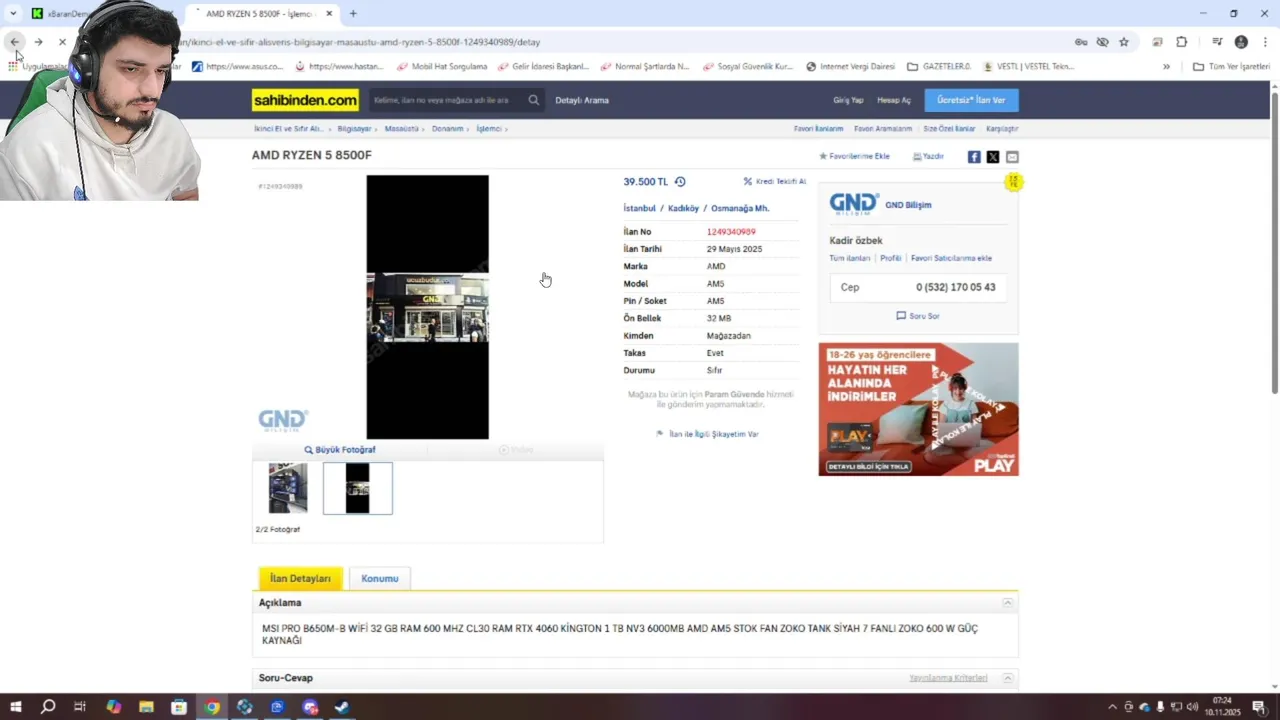Open Kadıköy location link
The width and height of the screenshot is (1280, 720).
[683, 208]
